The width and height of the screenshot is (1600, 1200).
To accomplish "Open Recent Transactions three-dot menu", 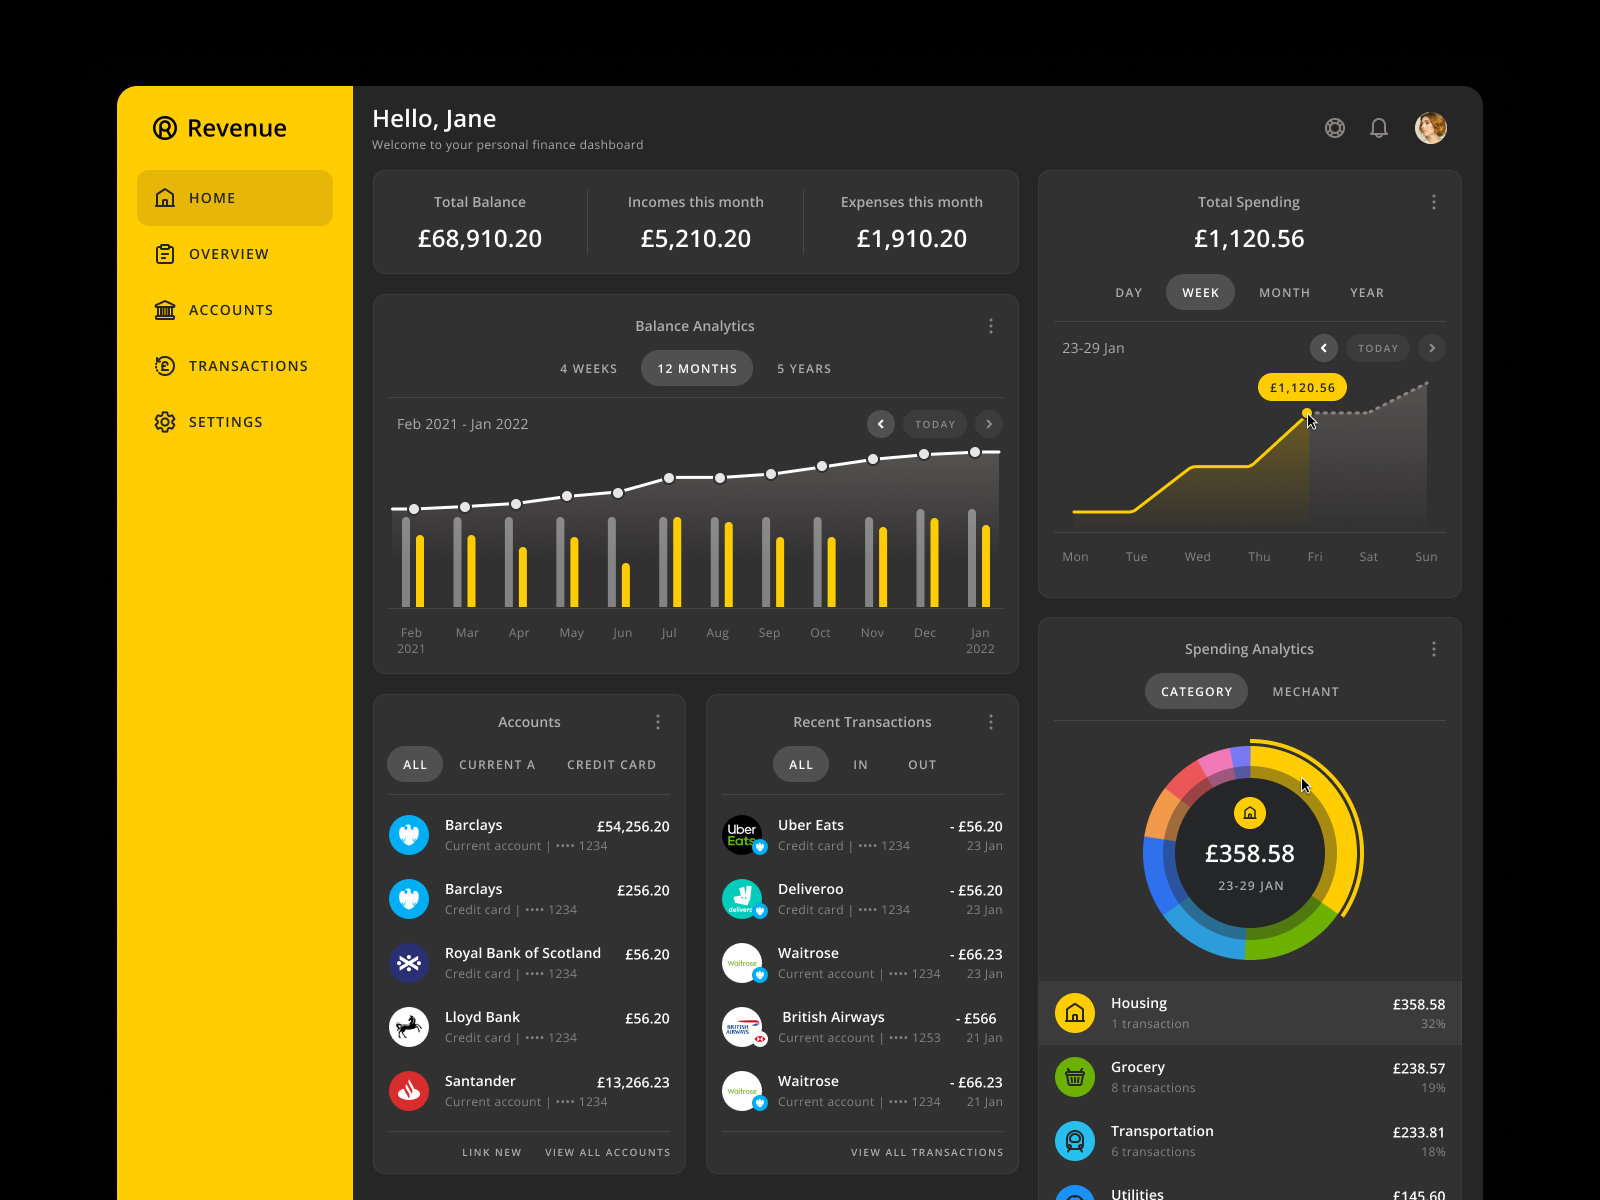I will (x=991, y=722).
